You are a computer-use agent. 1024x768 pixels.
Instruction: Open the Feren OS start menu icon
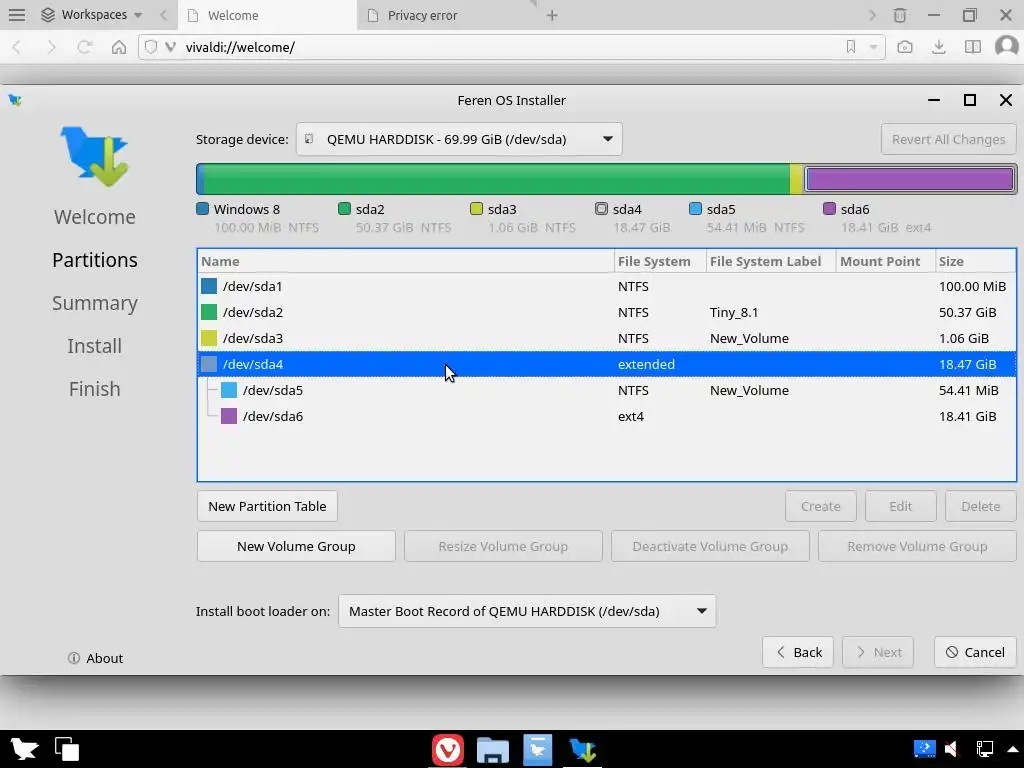click(x=24, y=749)
